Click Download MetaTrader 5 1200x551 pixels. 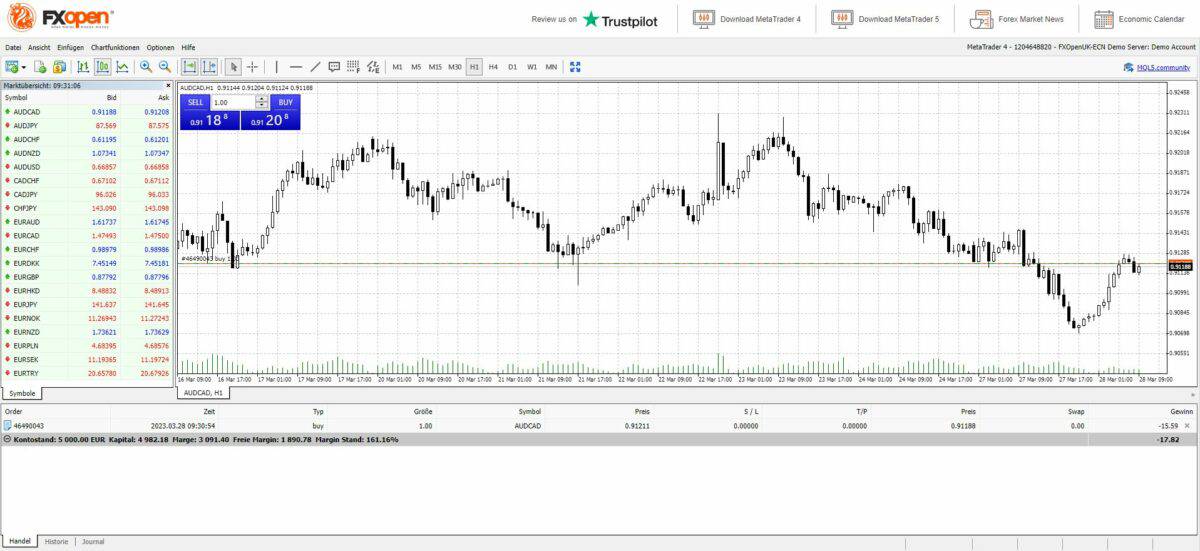[x=885, y=19]
